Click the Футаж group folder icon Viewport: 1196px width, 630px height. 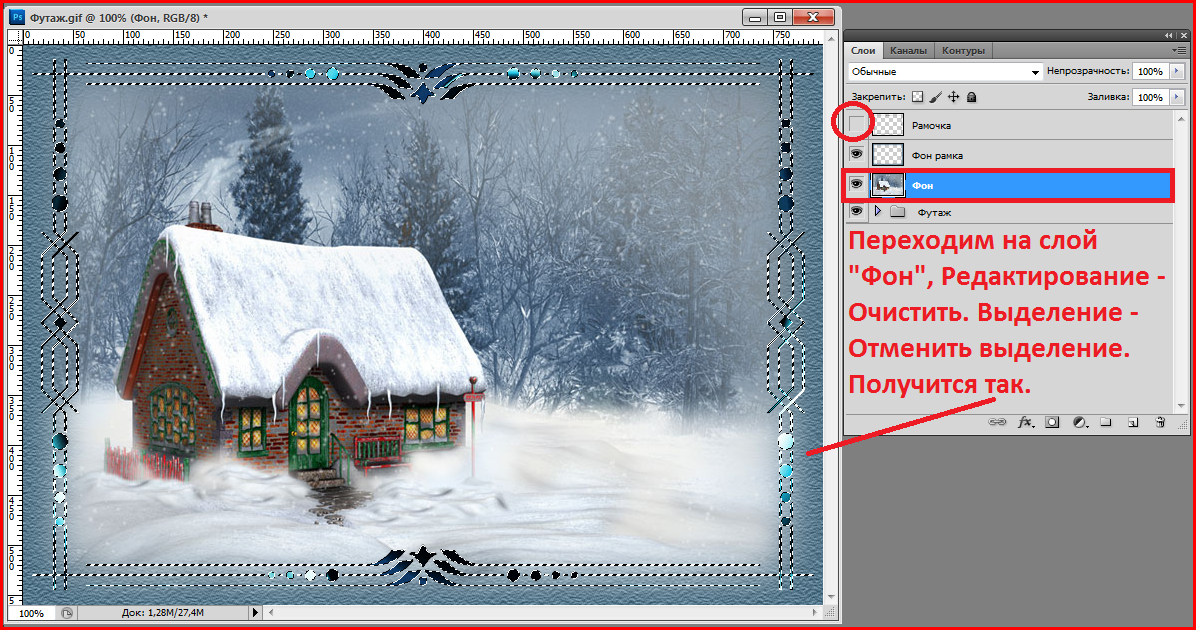[898, 211]
